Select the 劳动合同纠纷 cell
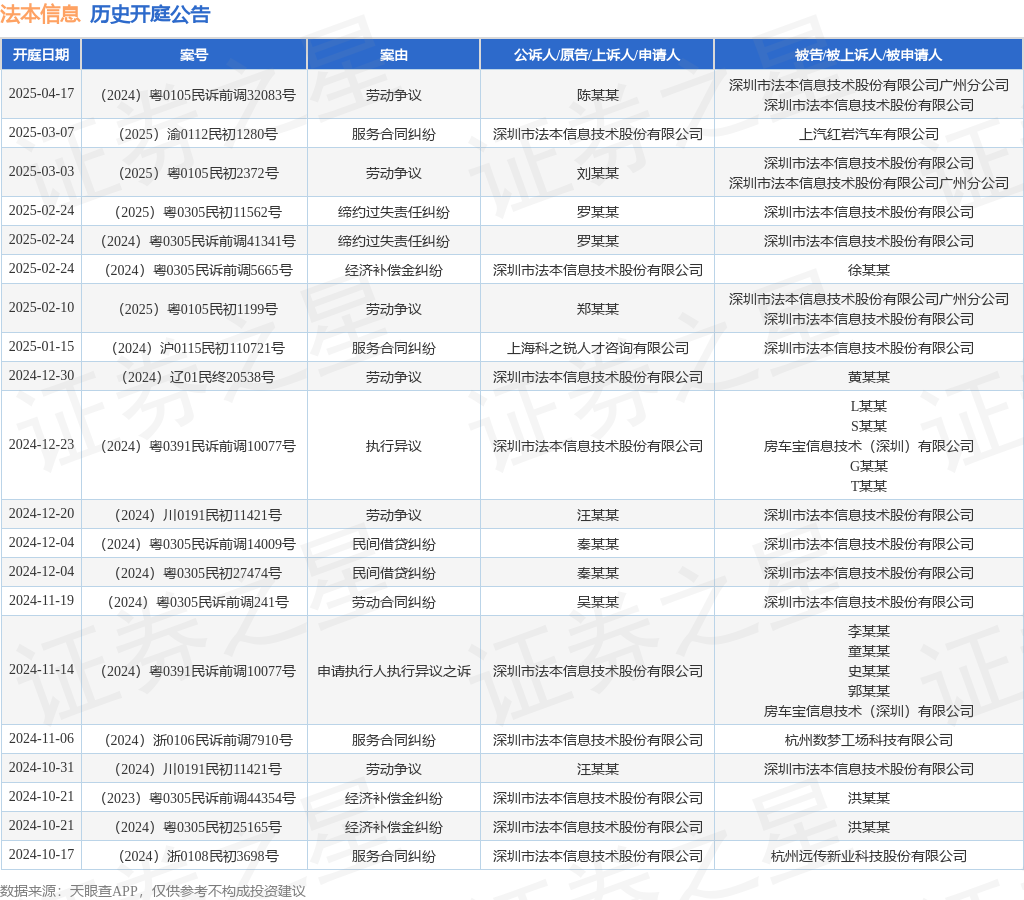This screenshot has height=900, width=1024. click(394, 602)
